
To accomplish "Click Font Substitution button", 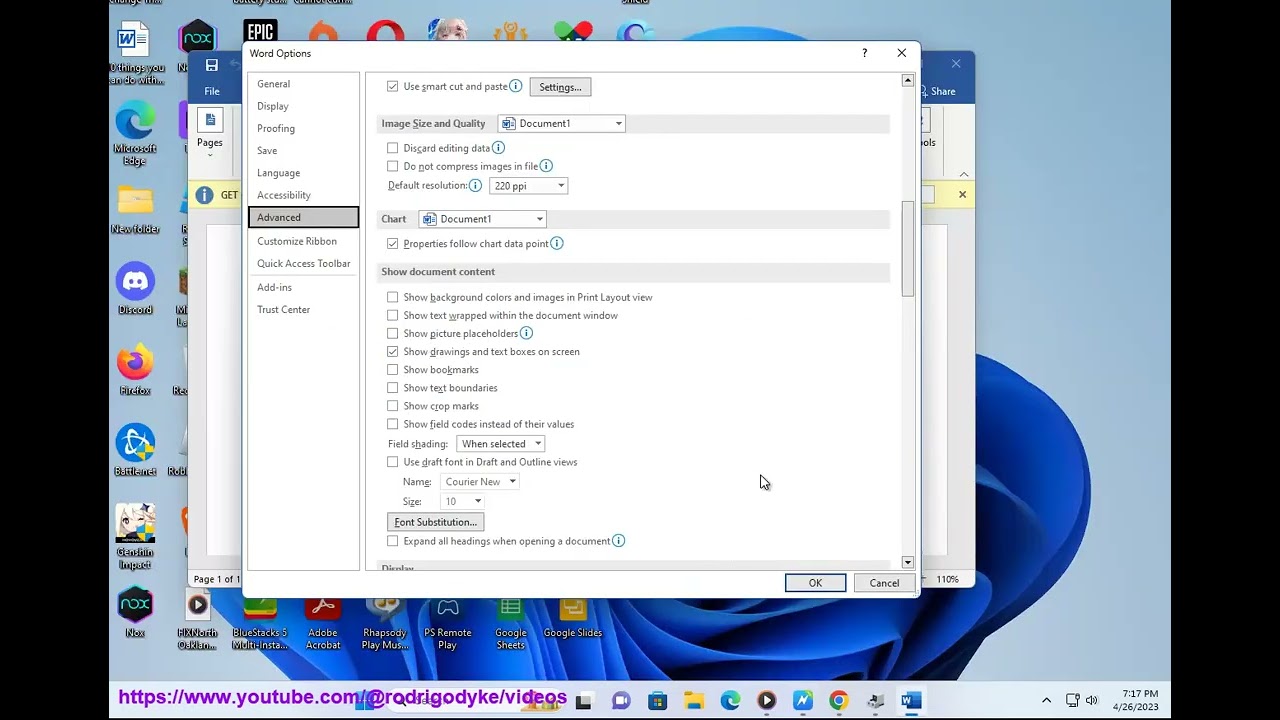I will click(x=435, y=522).
